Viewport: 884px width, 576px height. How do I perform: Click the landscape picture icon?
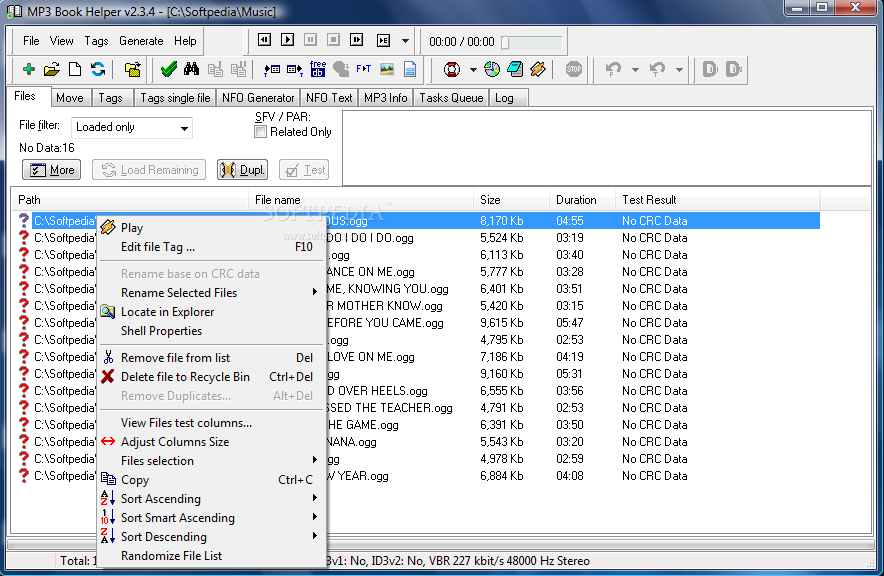[387, 69]
